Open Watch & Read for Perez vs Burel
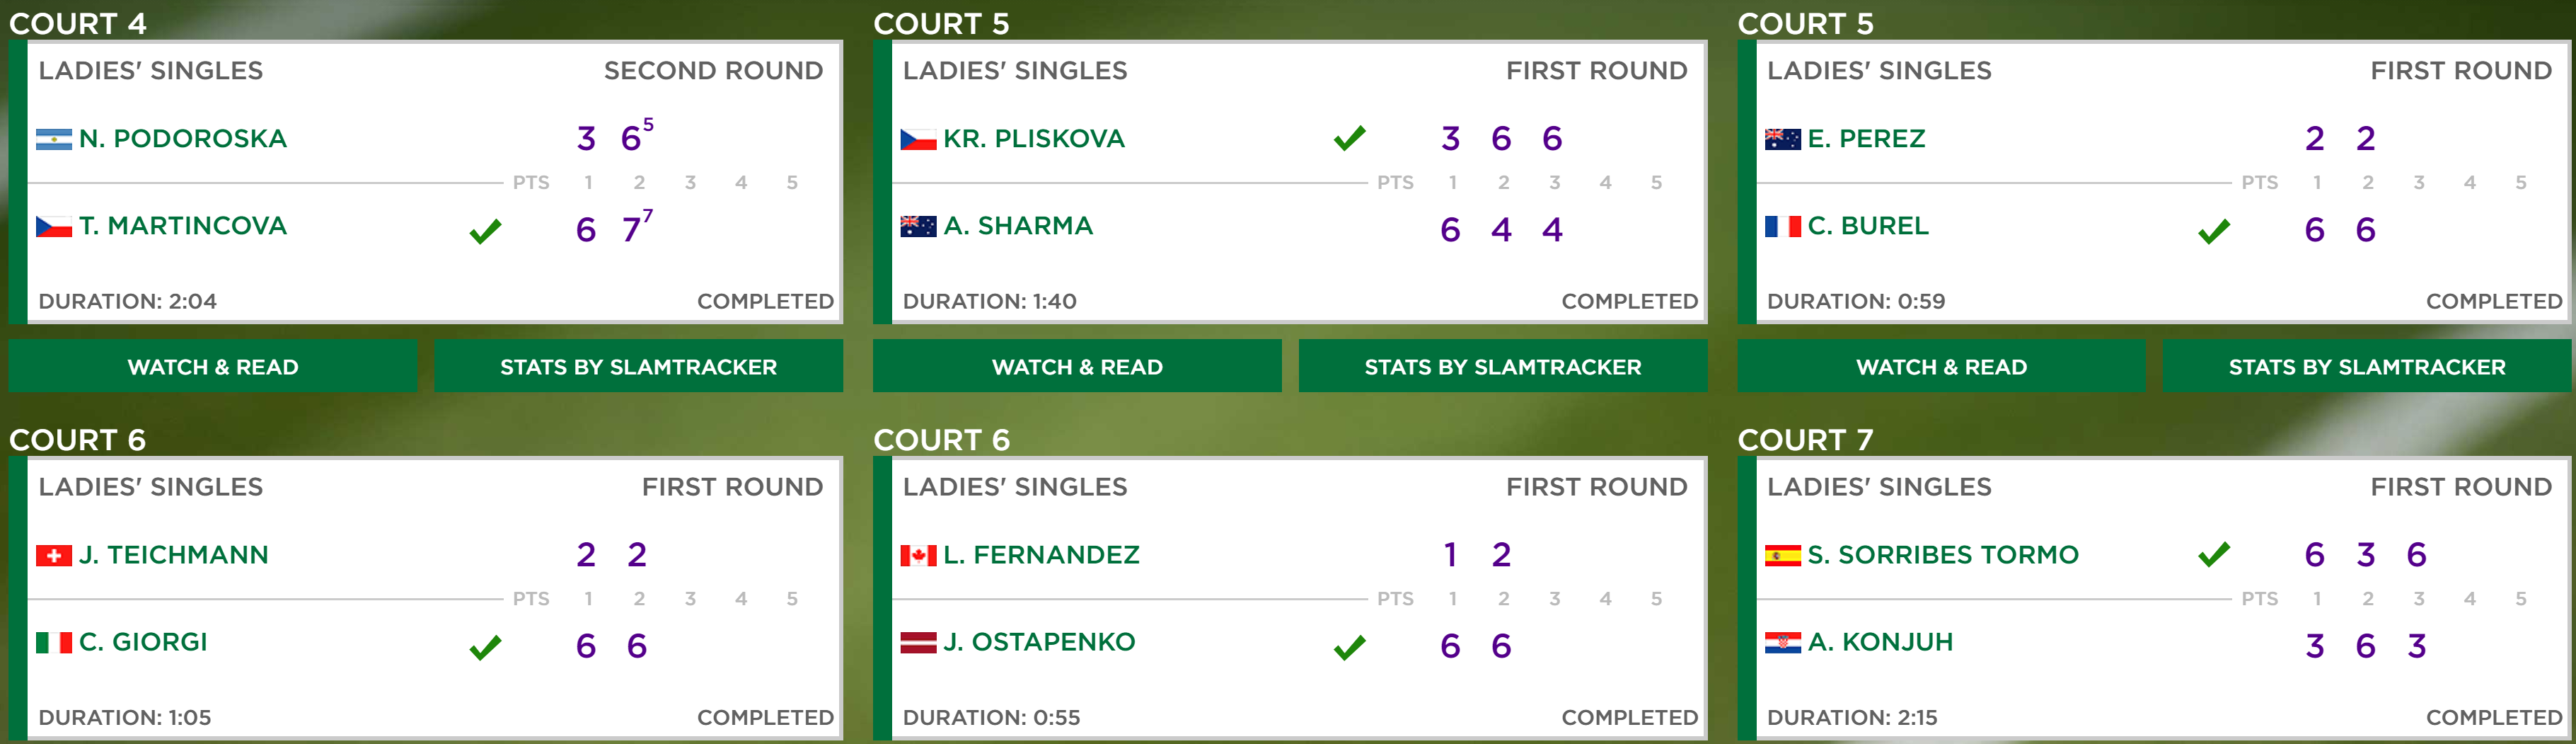2576x744 pixels. click(x=1941, y=366)
